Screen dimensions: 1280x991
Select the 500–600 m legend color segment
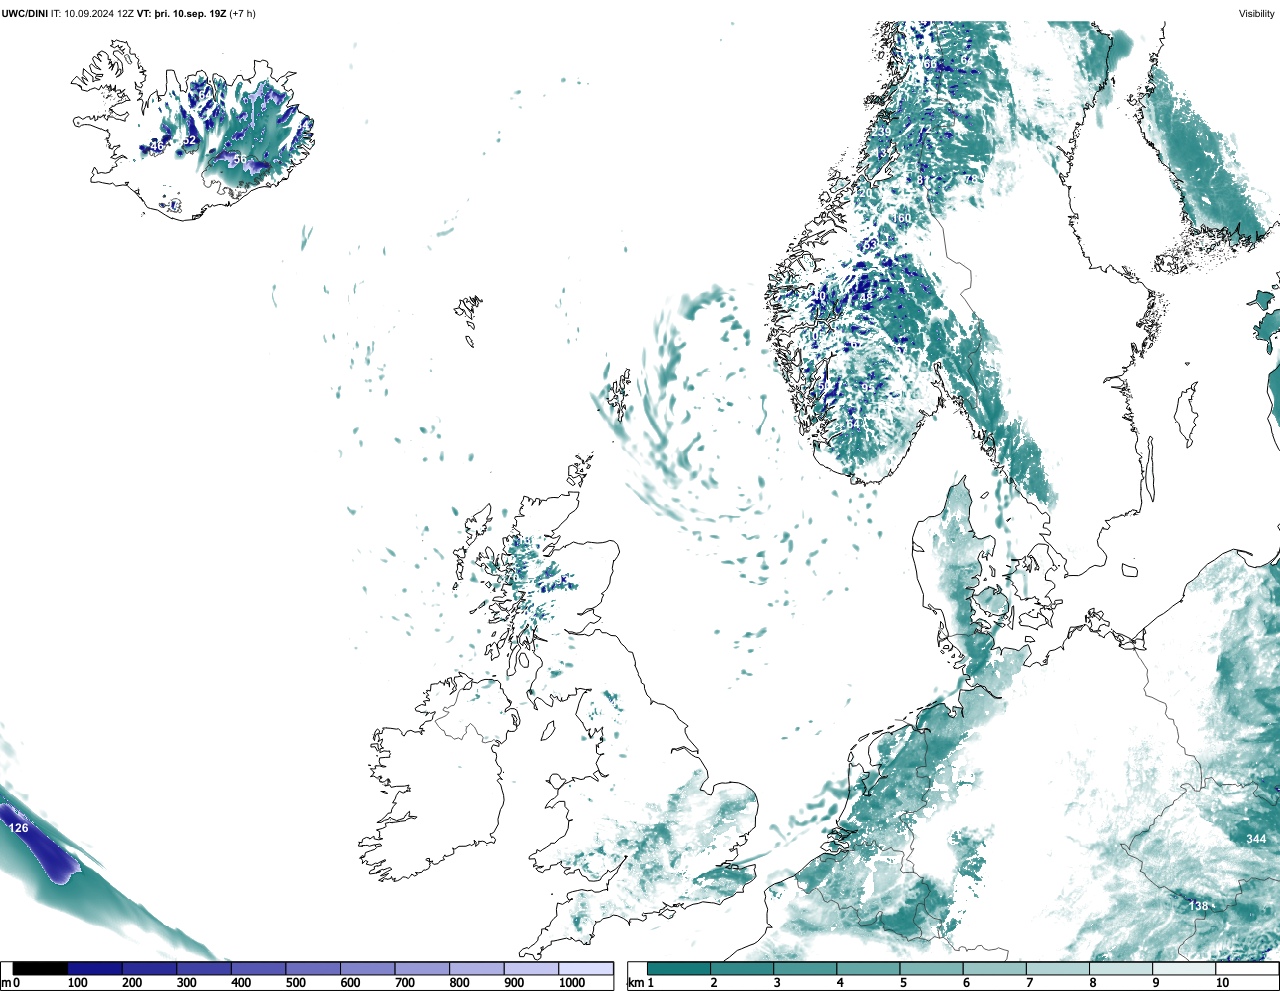pos(313,969)
